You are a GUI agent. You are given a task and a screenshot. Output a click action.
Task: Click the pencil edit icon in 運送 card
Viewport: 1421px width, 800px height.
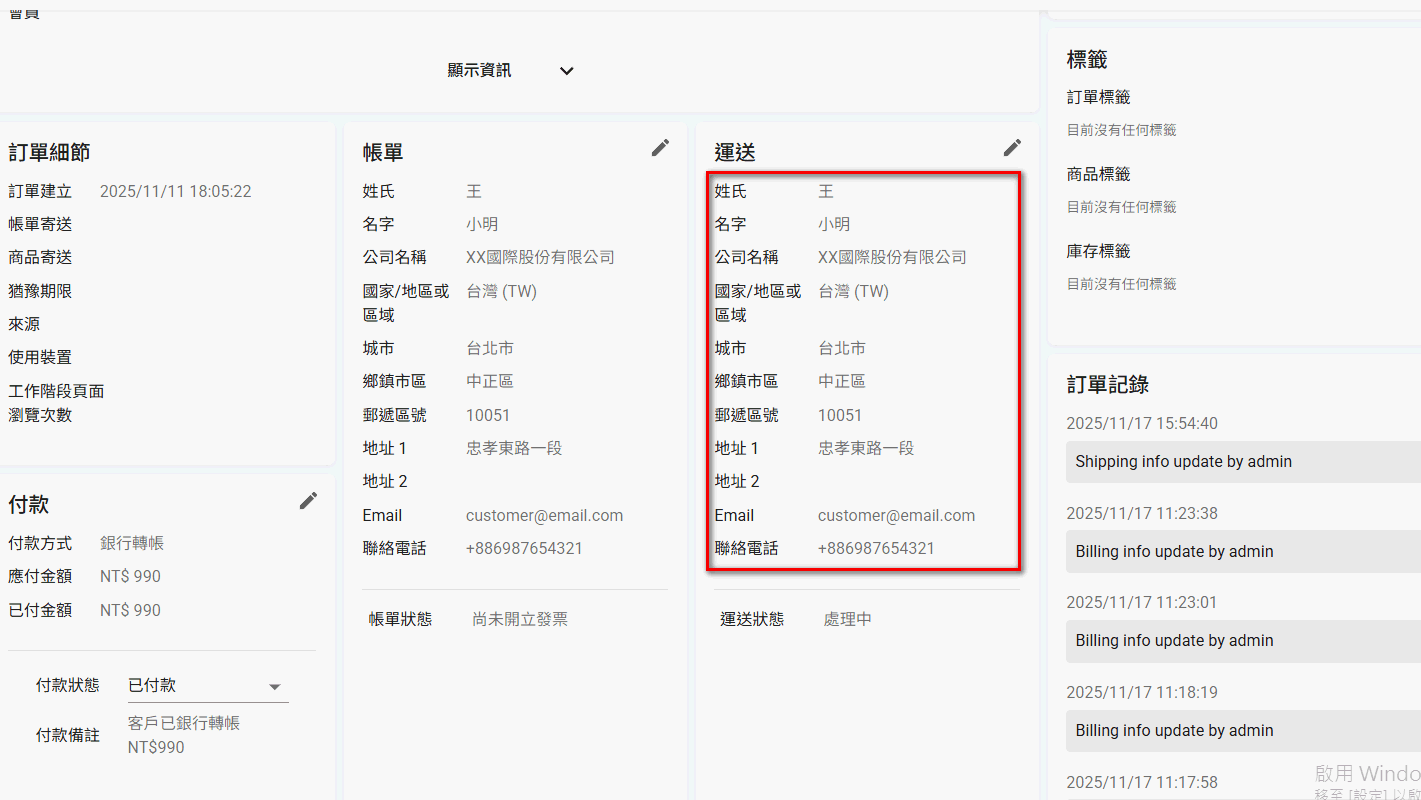pos(1012,148)
